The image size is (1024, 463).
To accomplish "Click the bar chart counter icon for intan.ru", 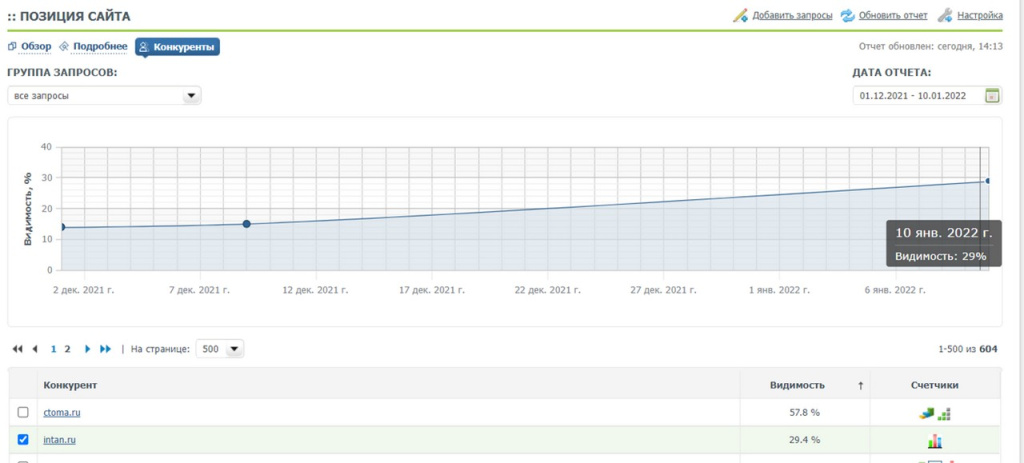I will pyautogui.click(x=935, y=441).
